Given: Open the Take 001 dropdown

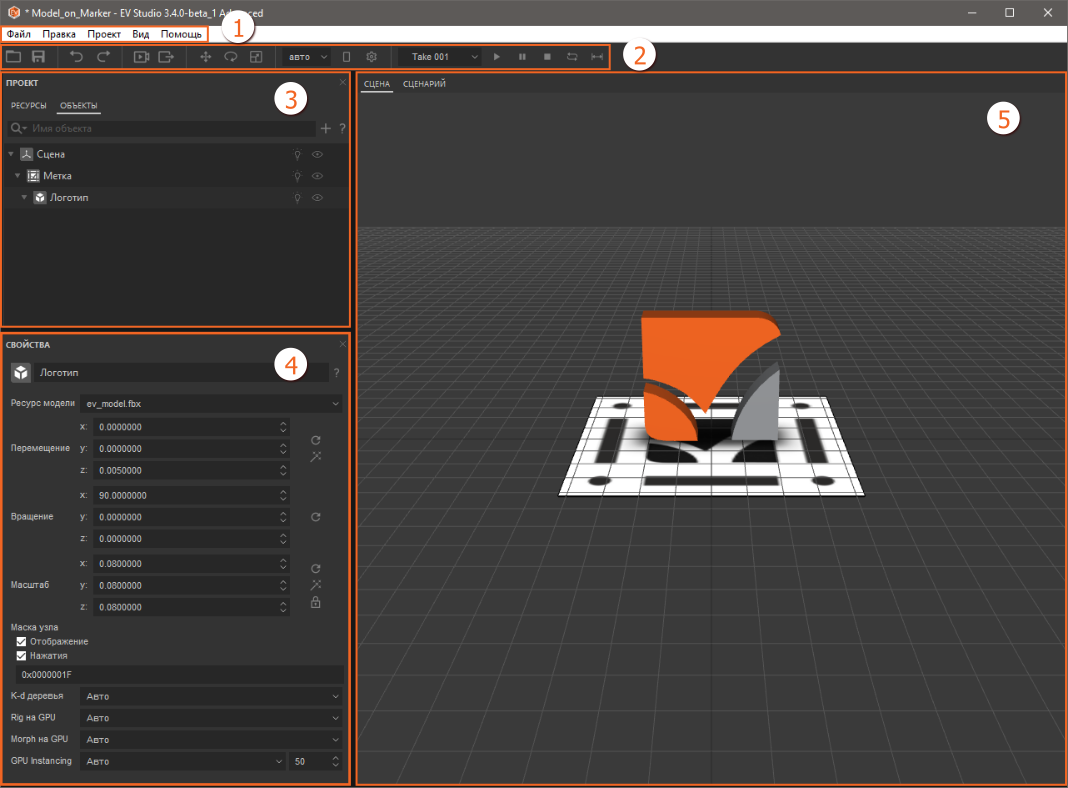Looking at the screenshot, I should tap(440, 57).
